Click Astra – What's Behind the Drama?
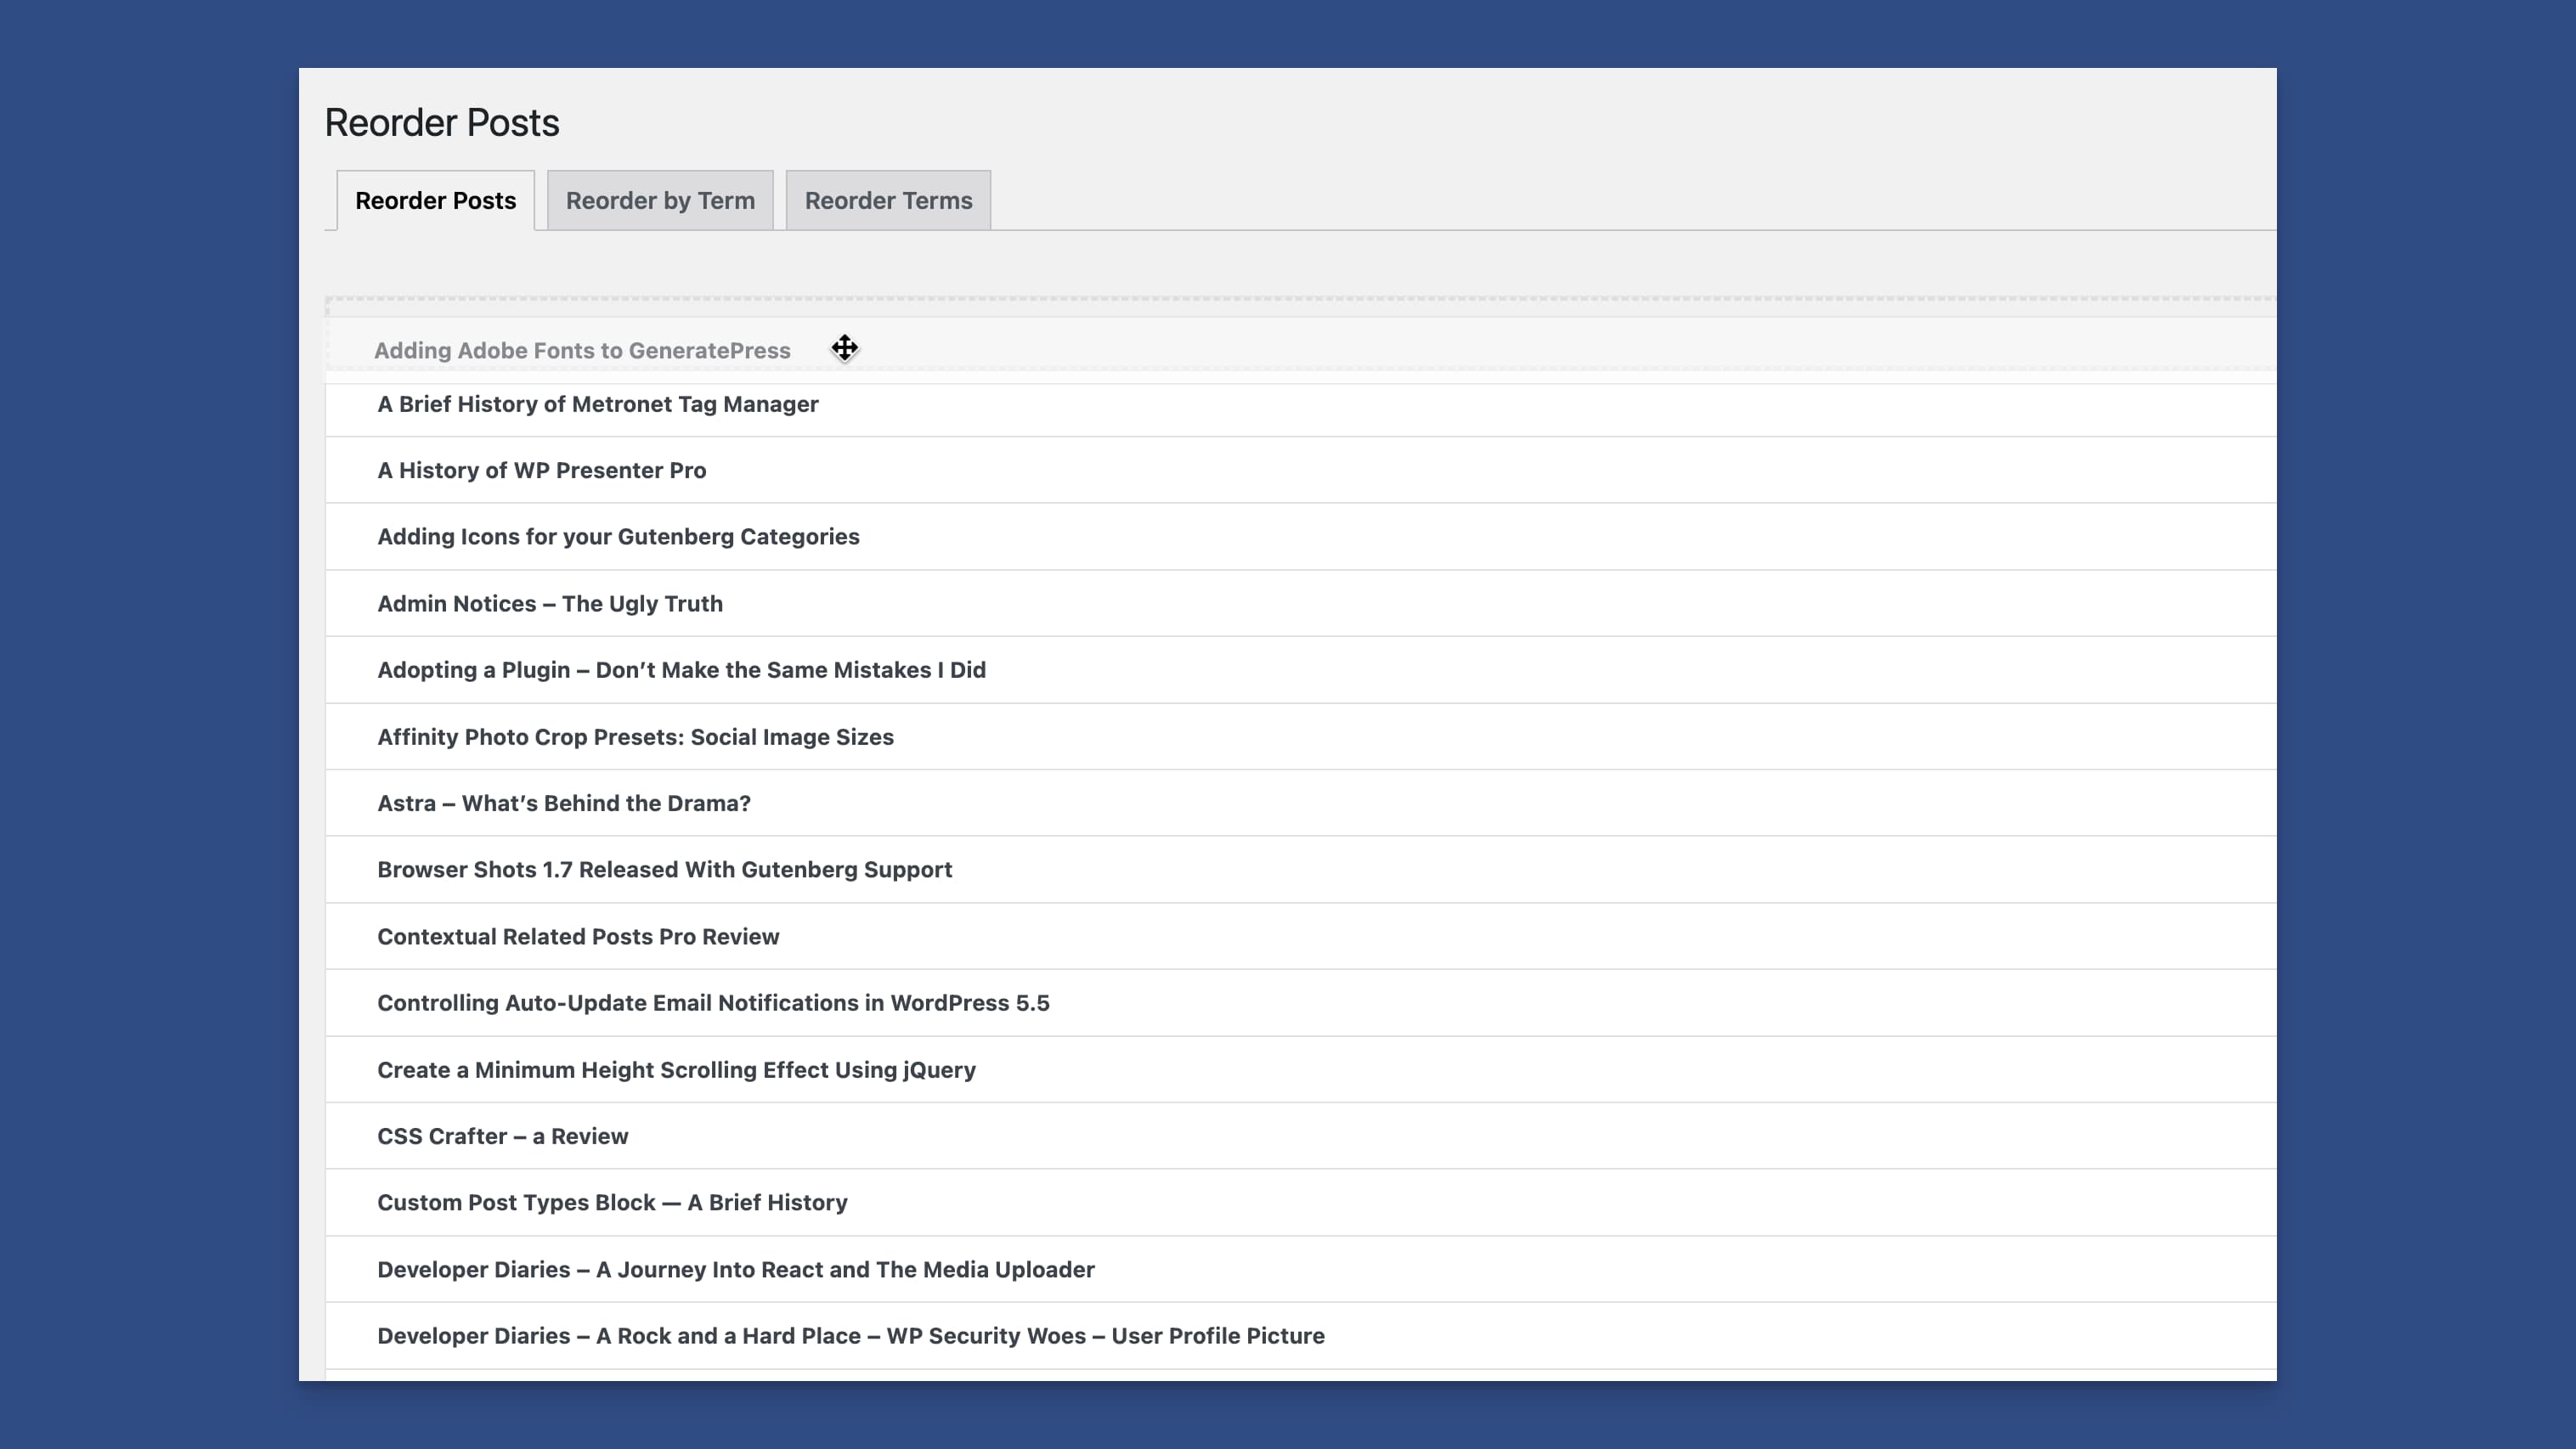The height and width of the screenshot is (1449, 2576). tap(563, 804)
